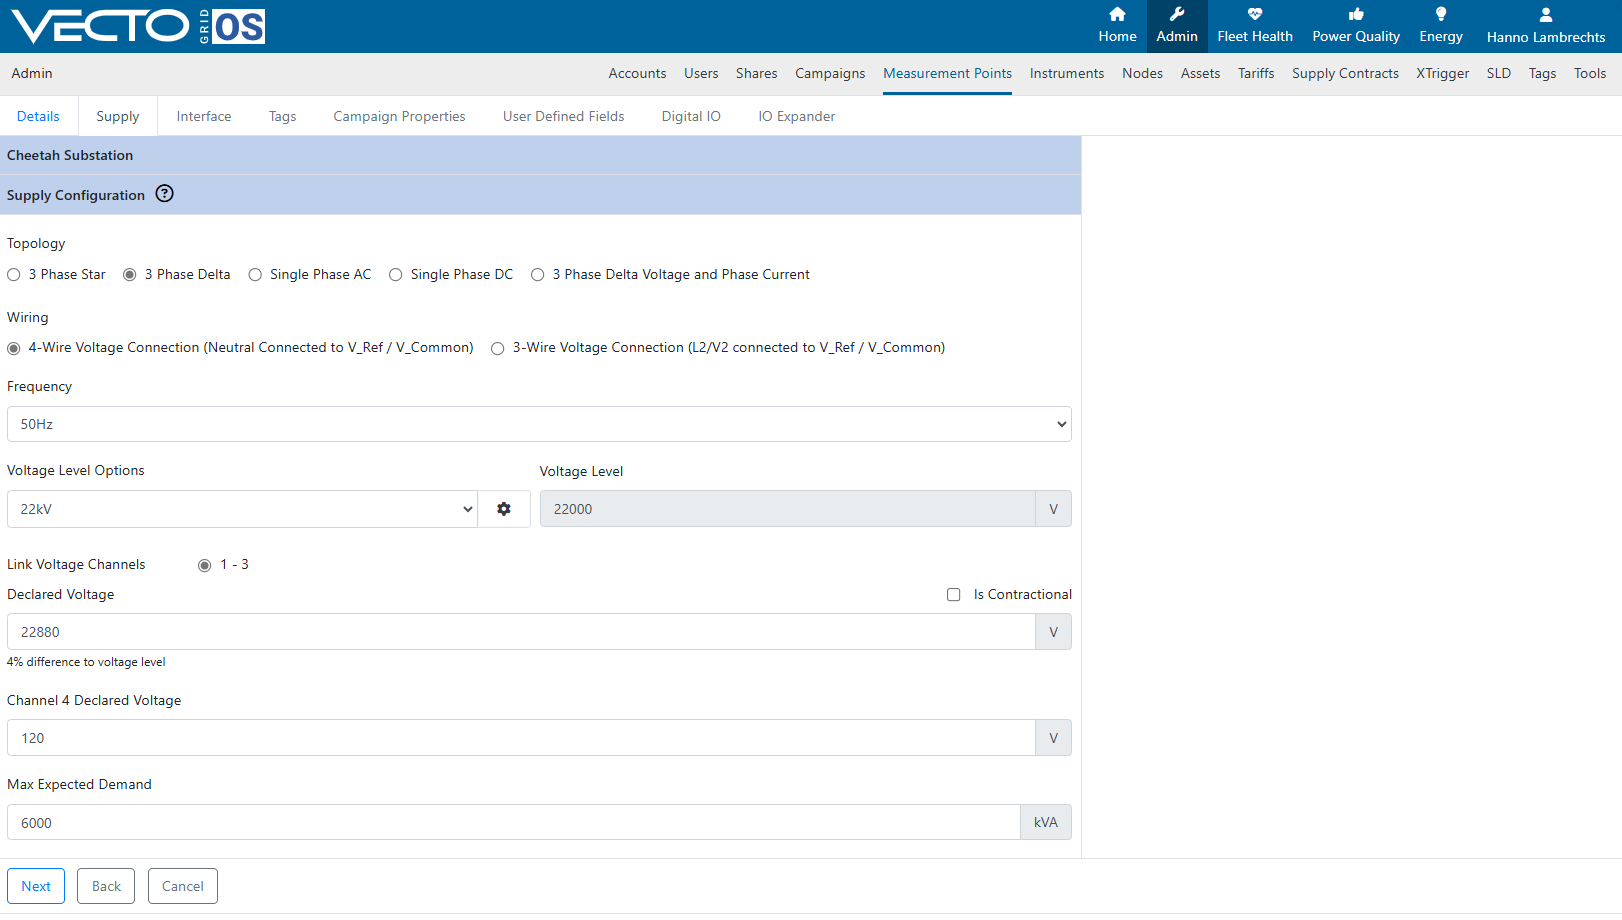
Task: Click the Declared Voltage input field
Action: [521, 632]
